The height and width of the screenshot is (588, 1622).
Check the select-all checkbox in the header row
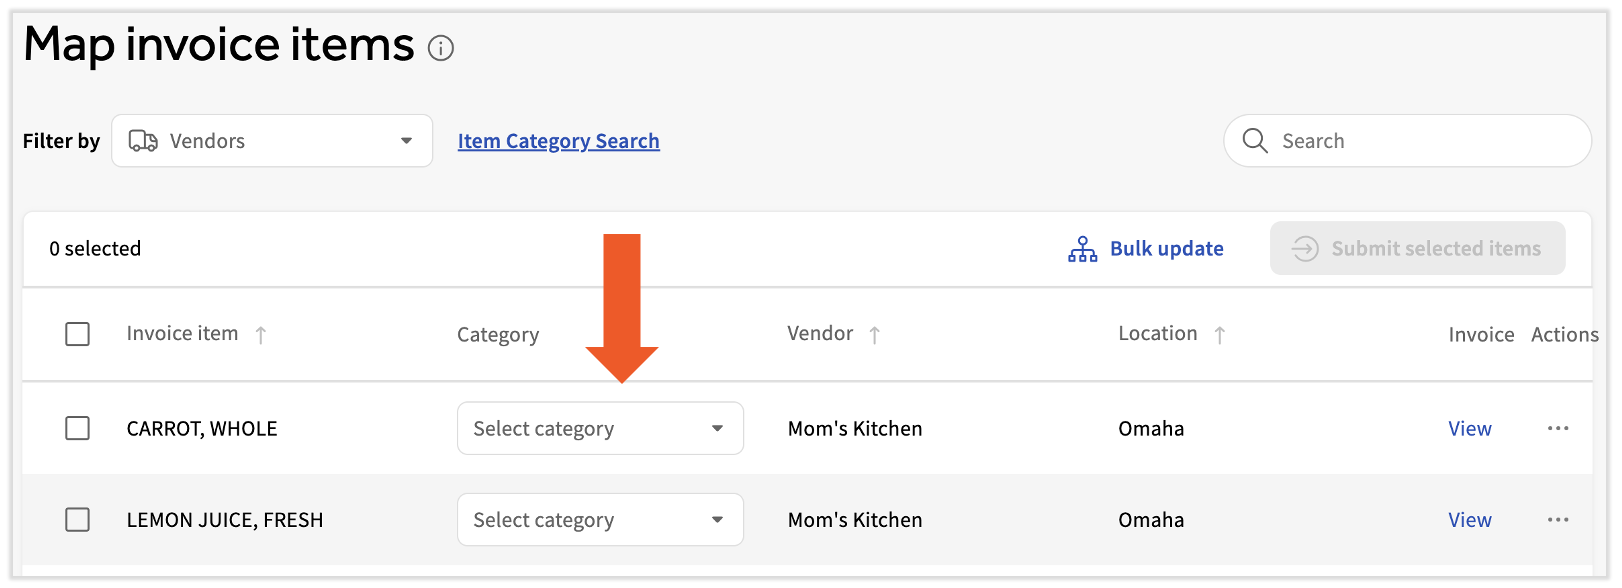77,334
